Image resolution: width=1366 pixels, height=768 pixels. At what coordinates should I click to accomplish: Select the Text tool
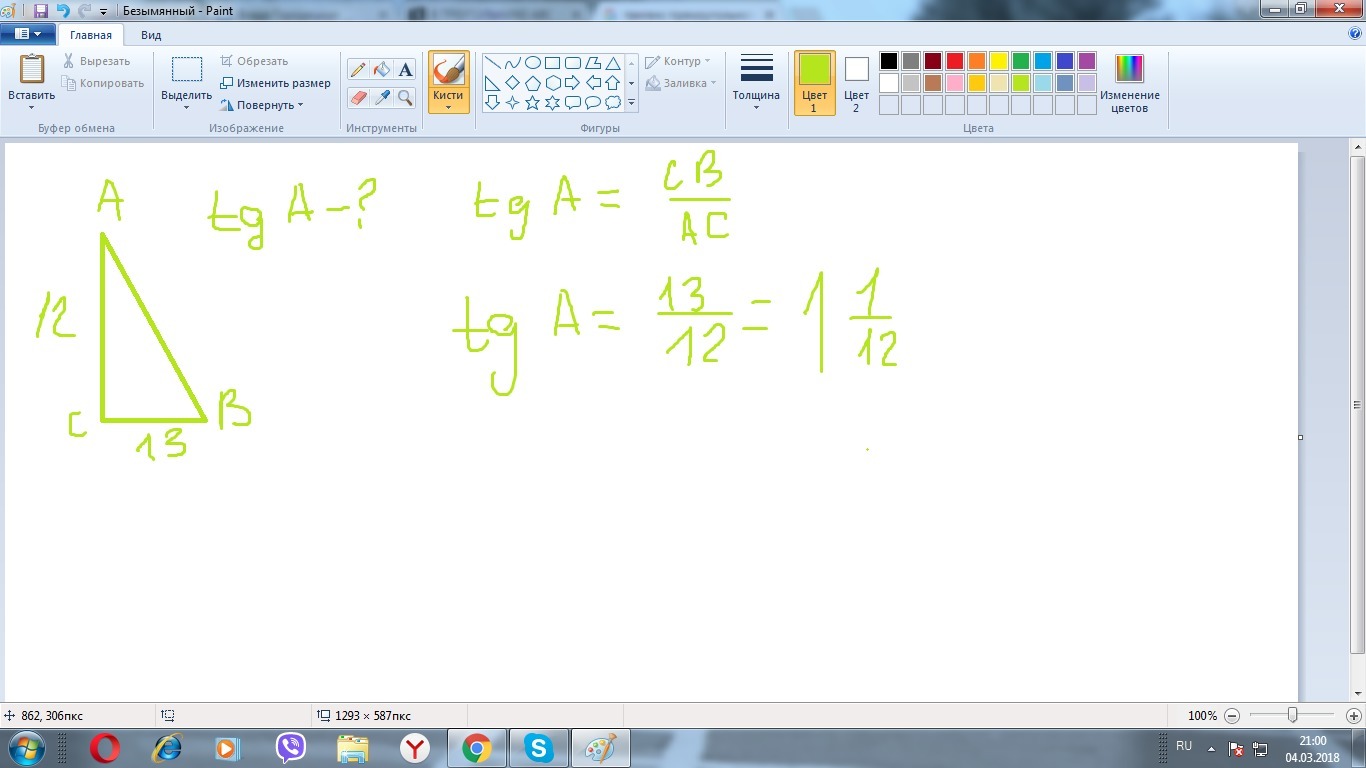404,70
